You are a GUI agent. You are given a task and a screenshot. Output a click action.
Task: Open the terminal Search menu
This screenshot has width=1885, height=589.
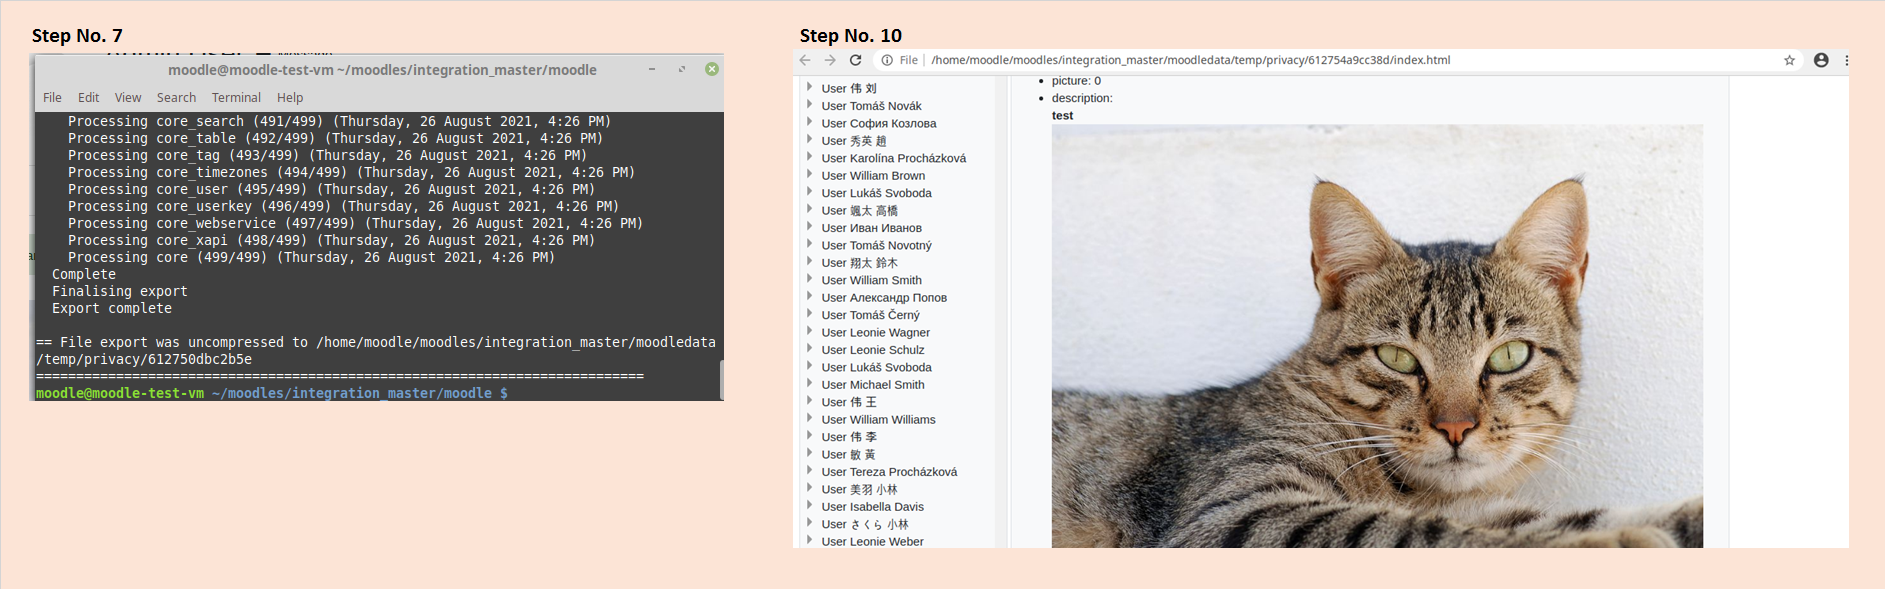click(176, 97)
